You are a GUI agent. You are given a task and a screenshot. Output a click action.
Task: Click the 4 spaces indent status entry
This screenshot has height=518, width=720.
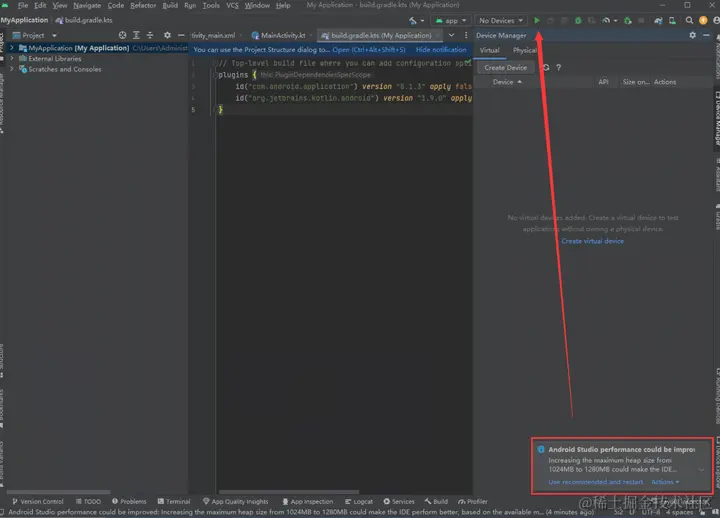(x=680, y=512)
